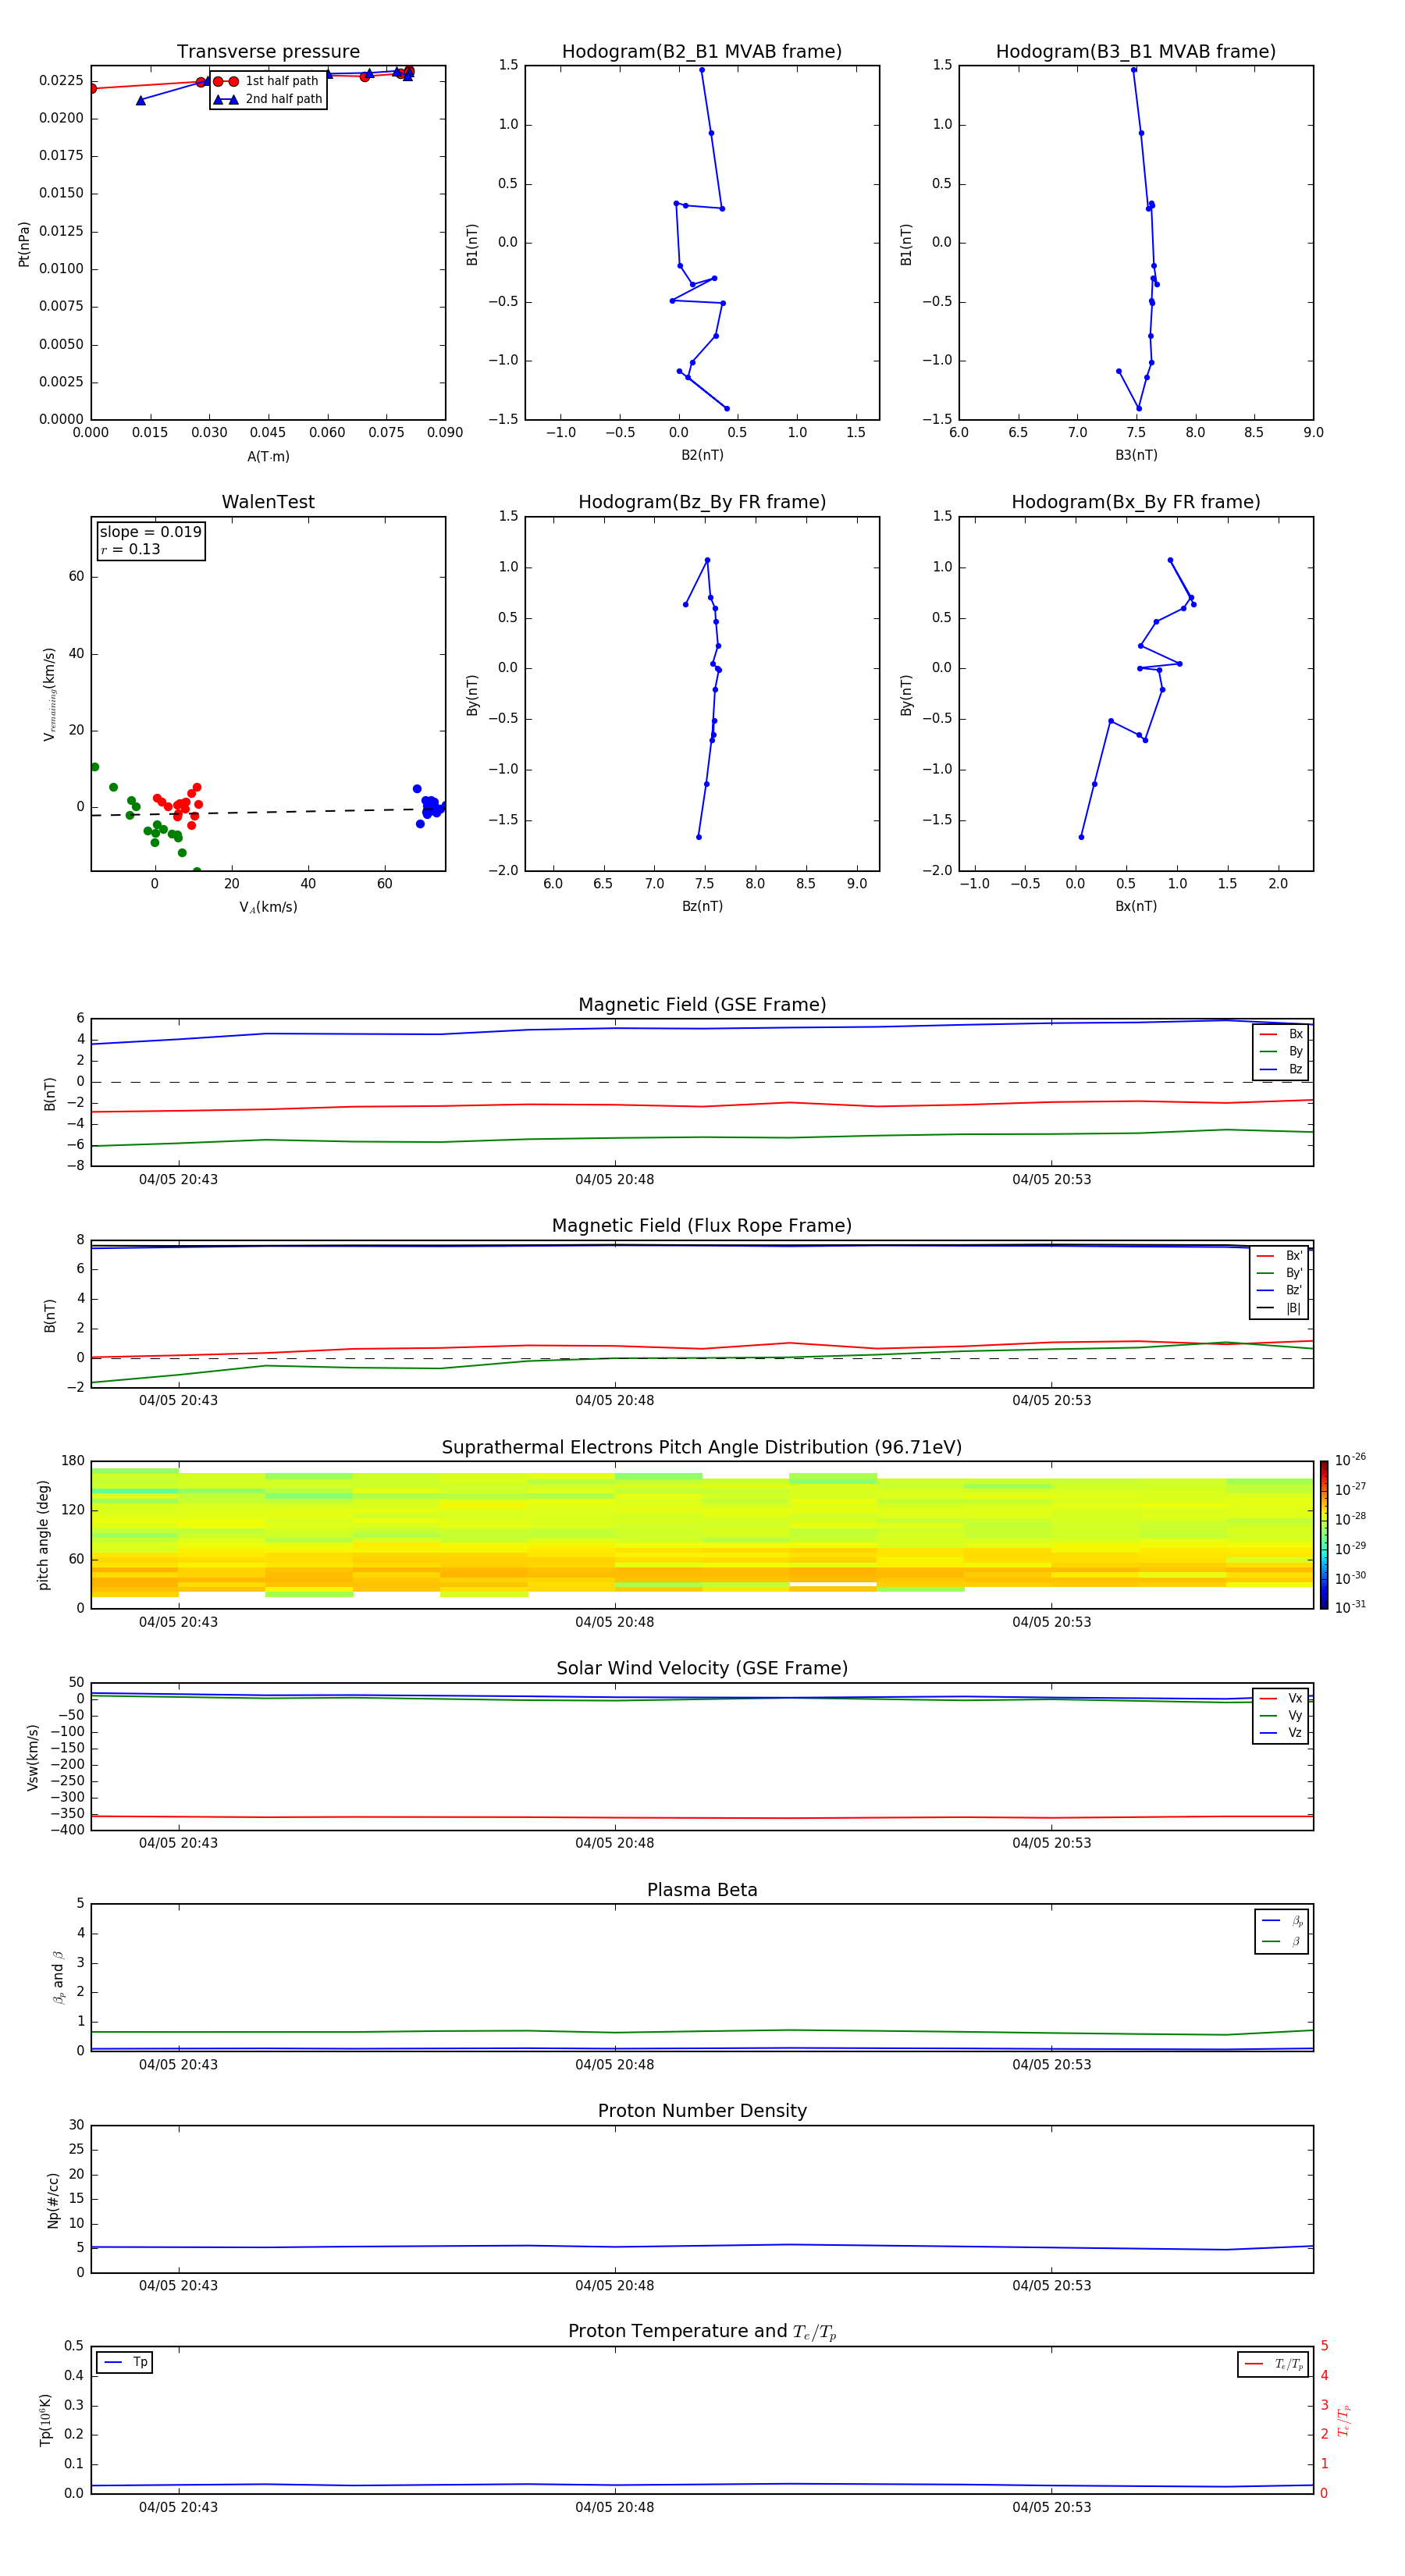Click the green β entry in the Plasma Beta legend
Screen dimensions: 1405x2576
[1282, 1941]
